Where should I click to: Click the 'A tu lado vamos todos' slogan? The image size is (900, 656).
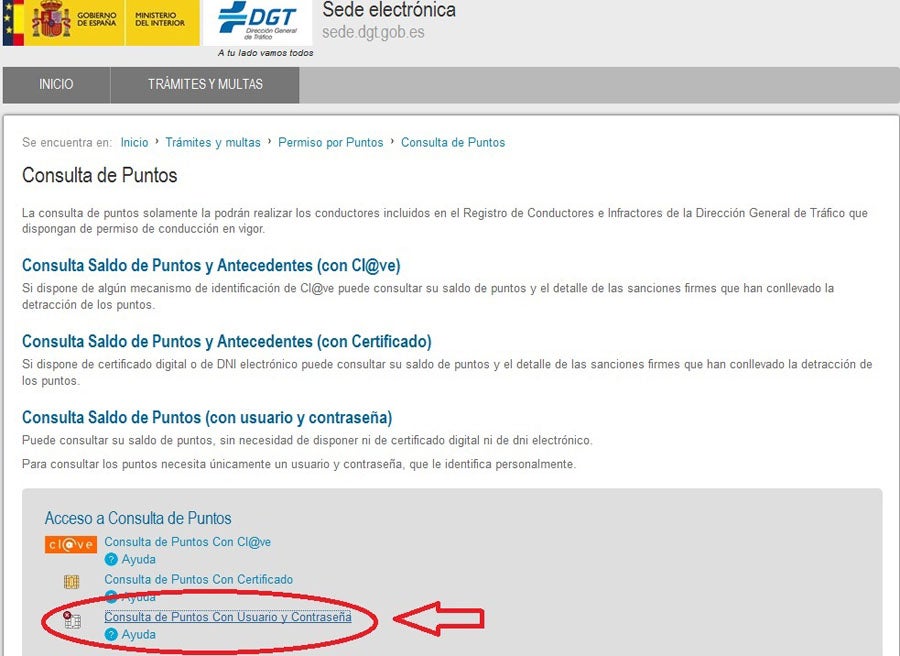pyautogui.click(x=265, y=53)
